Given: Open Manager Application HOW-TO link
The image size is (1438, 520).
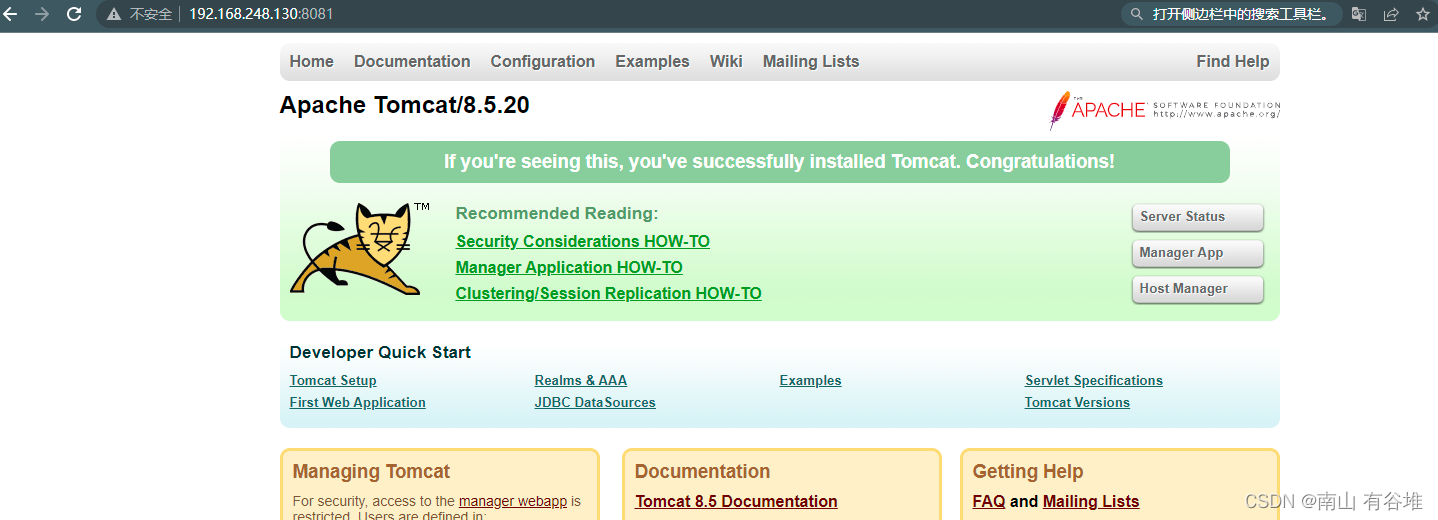Looking at the screenshot, I should click(x=569, y=267).
